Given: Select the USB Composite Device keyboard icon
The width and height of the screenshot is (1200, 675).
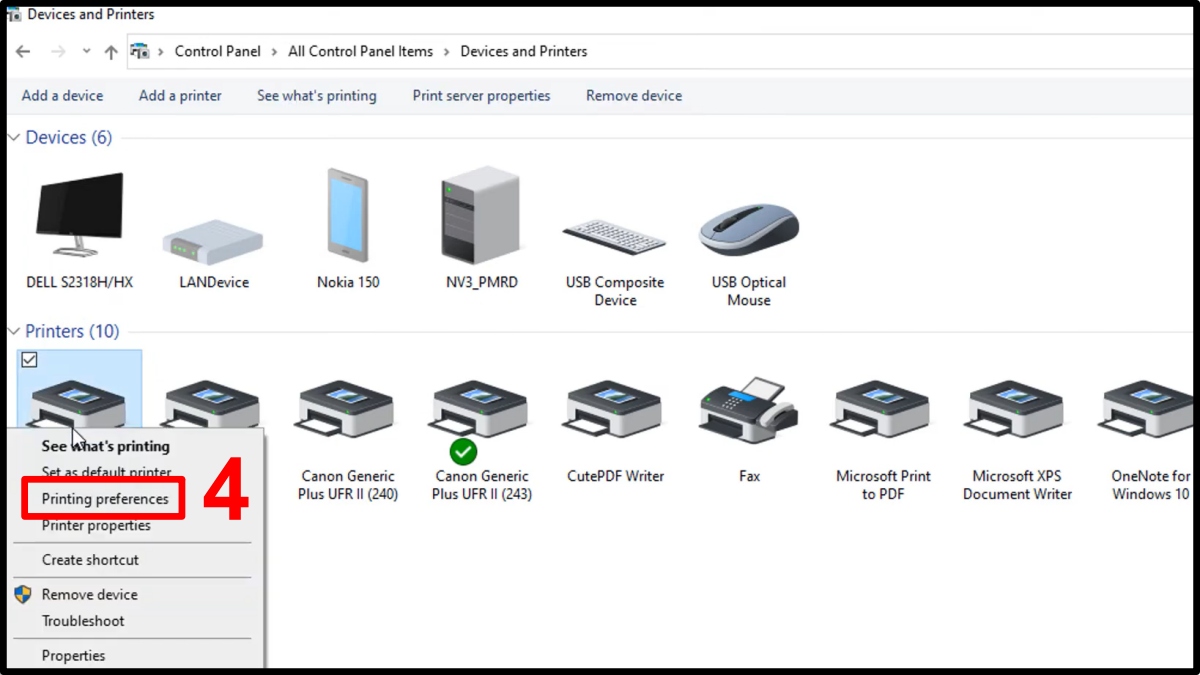Looking at the screenshot, I should click(x=615, y=236).
